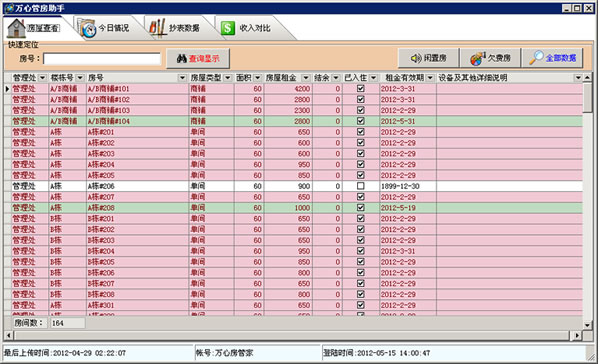The width and height of the screenshot is (600, 364).
Task: Switch to the 收入对比 tab
Action: coord(251,28)
